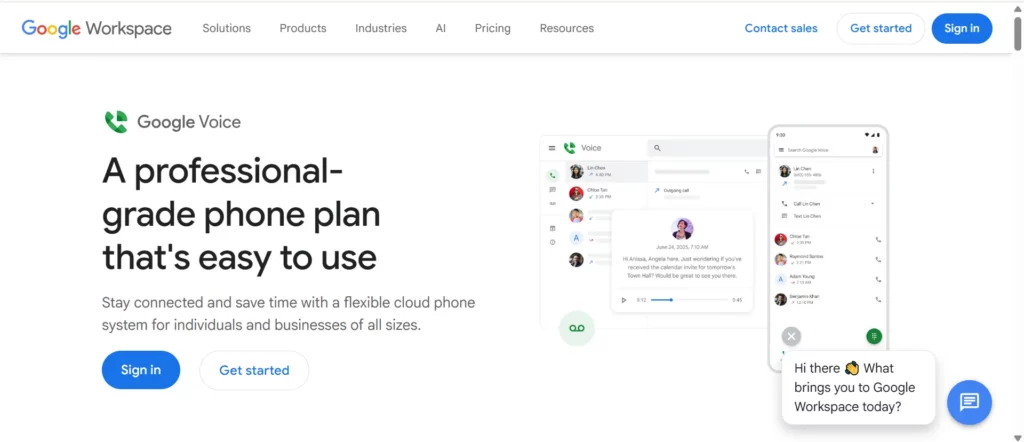Viewport: 1024px width, 442px height.
Task: Click the "A professional-grade phone plan" headline
Action: pyautogui.click(x=241, y=215)
